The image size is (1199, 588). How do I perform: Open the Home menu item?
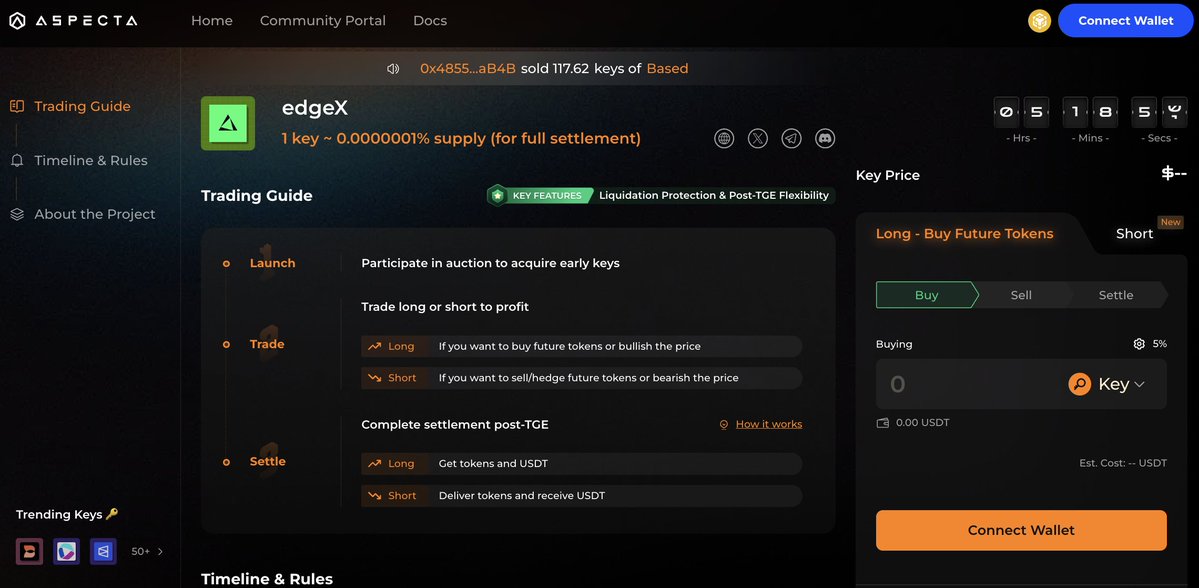[x=212, y=21]
